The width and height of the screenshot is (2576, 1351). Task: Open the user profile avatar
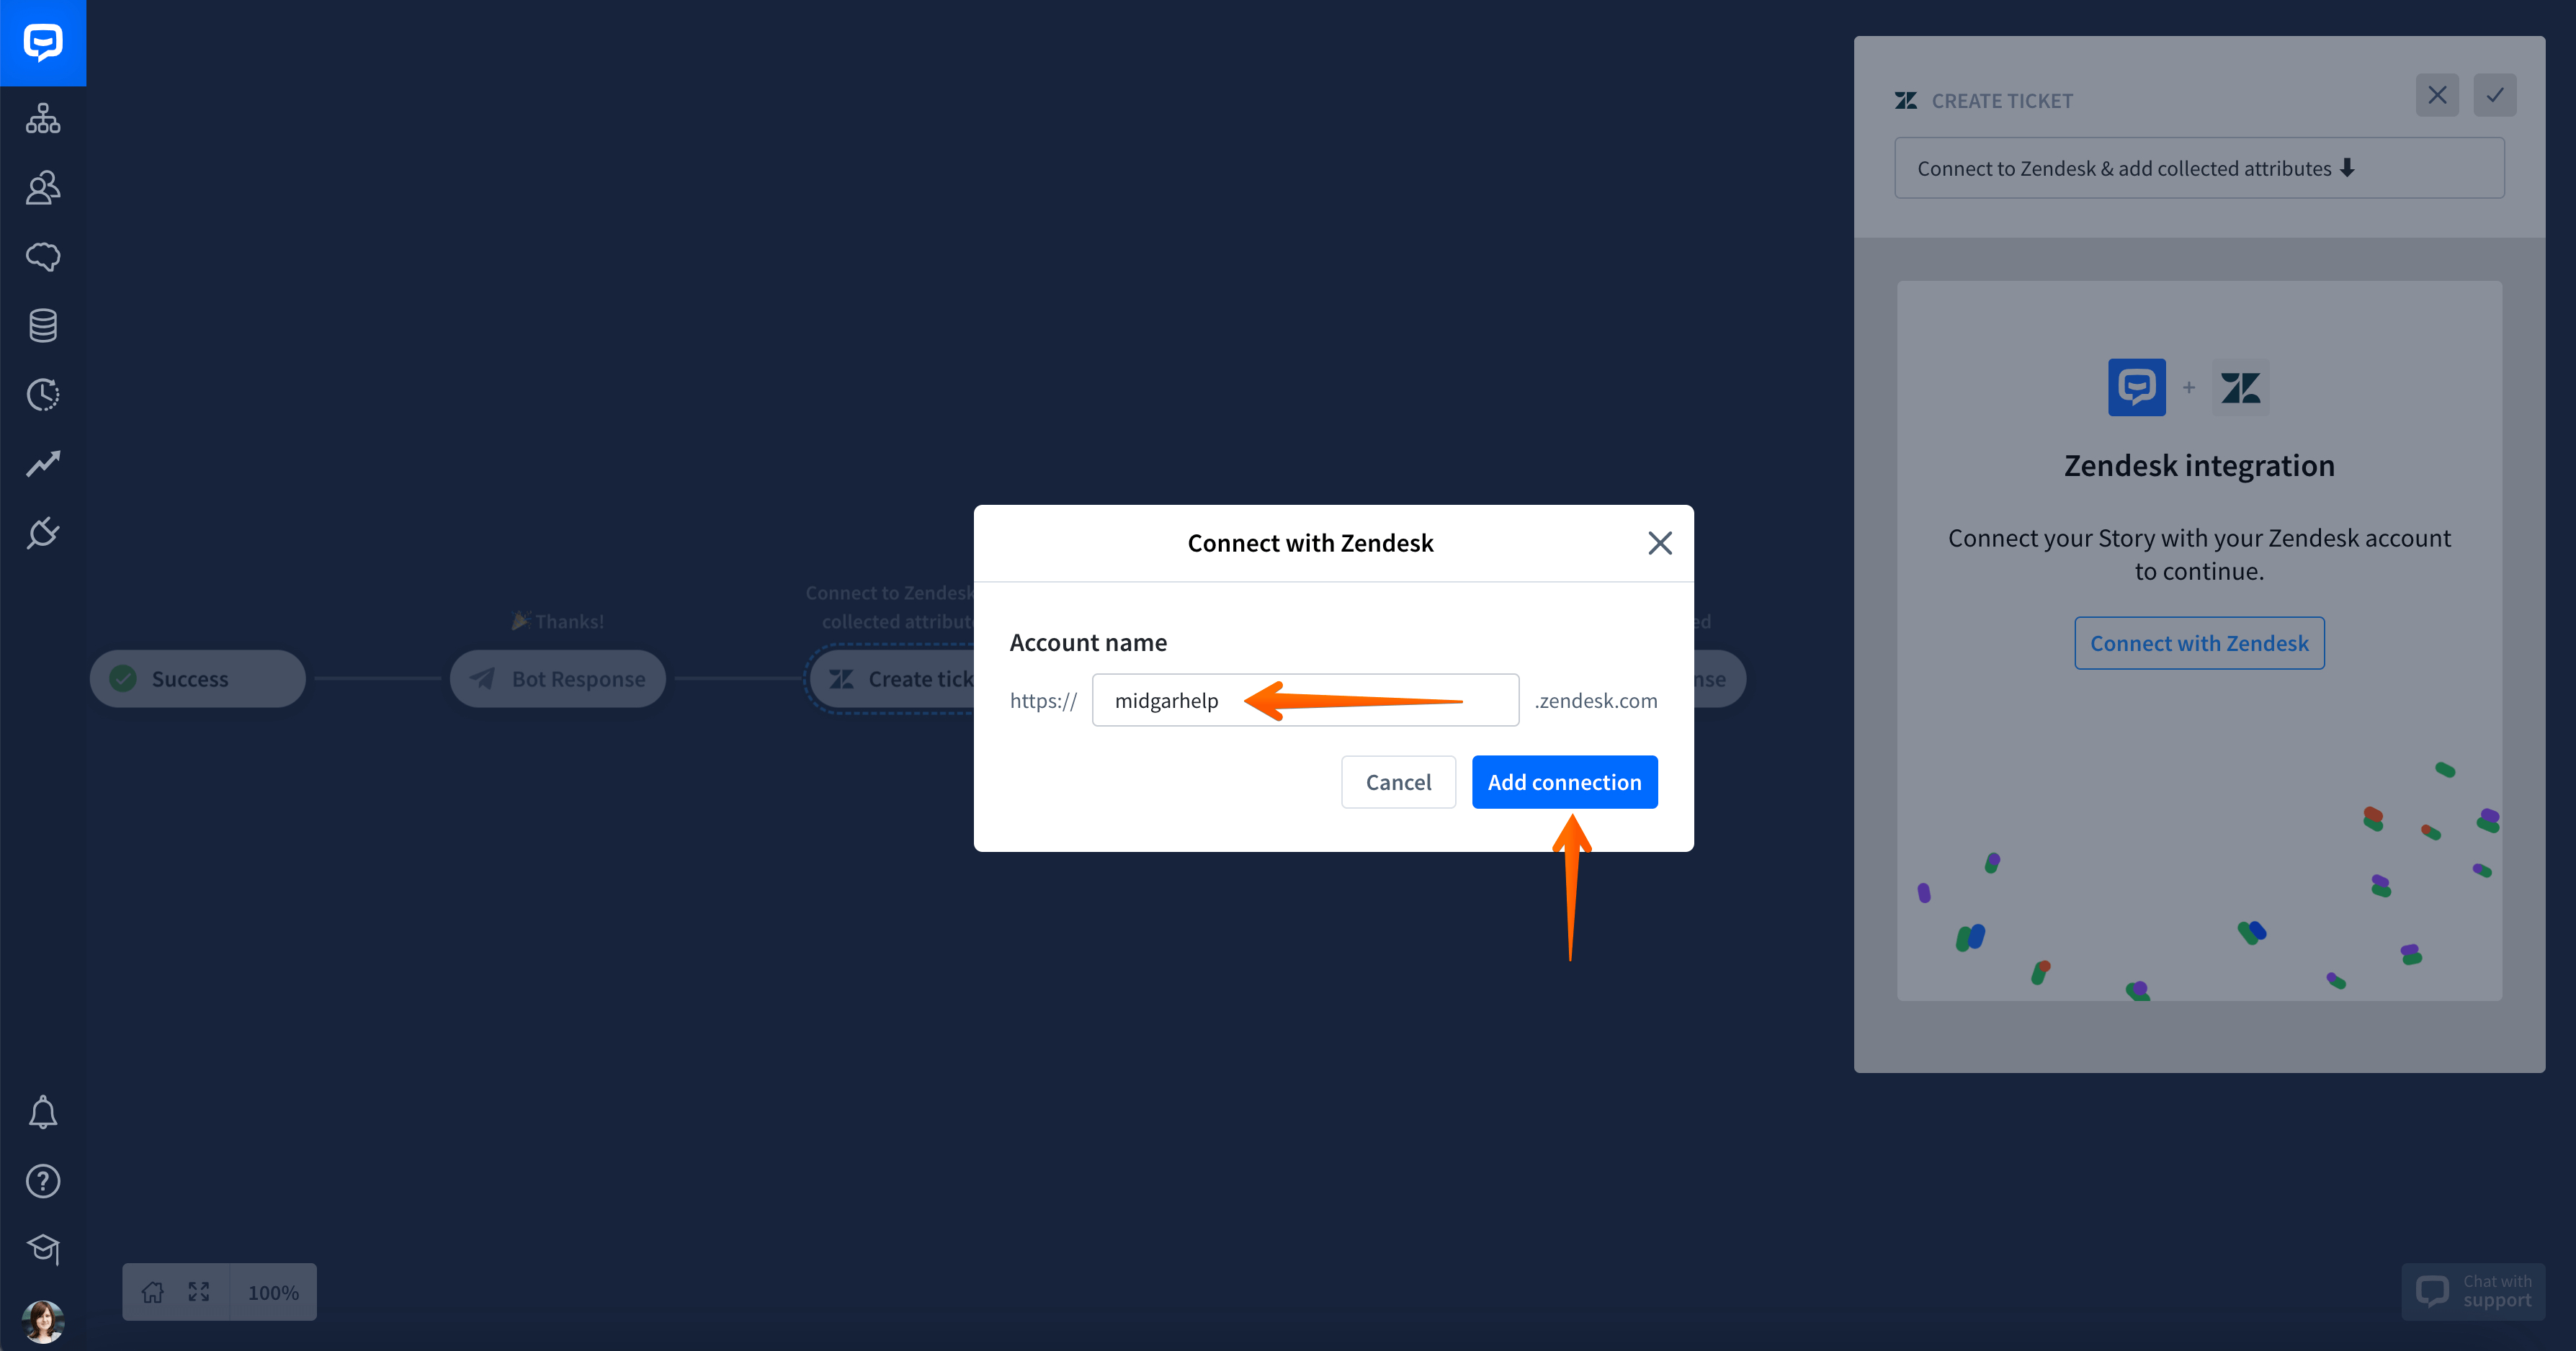point(43,1321)
